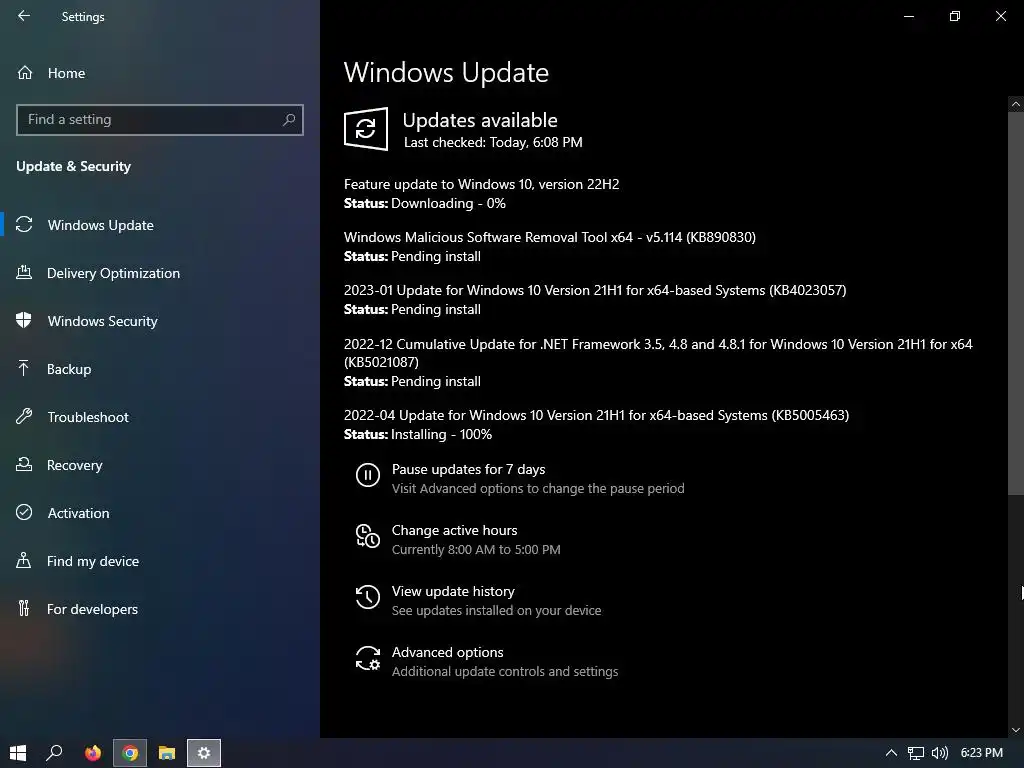Switch to Chrome in the taskbar
Image resolution: width=1024 pixels, height=768 pixels.
pyautogui.click(x=130, y=753)
